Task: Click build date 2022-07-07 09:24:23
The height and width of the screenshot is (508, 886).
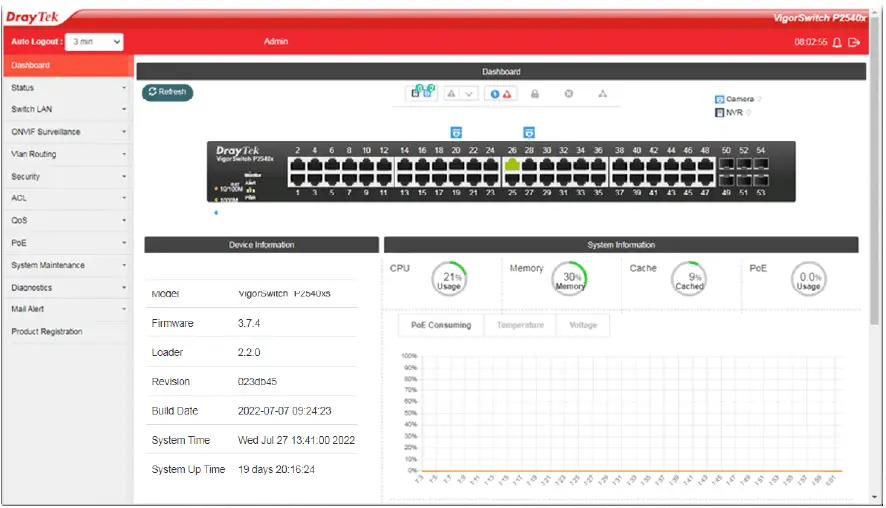Action: point(284,411)
